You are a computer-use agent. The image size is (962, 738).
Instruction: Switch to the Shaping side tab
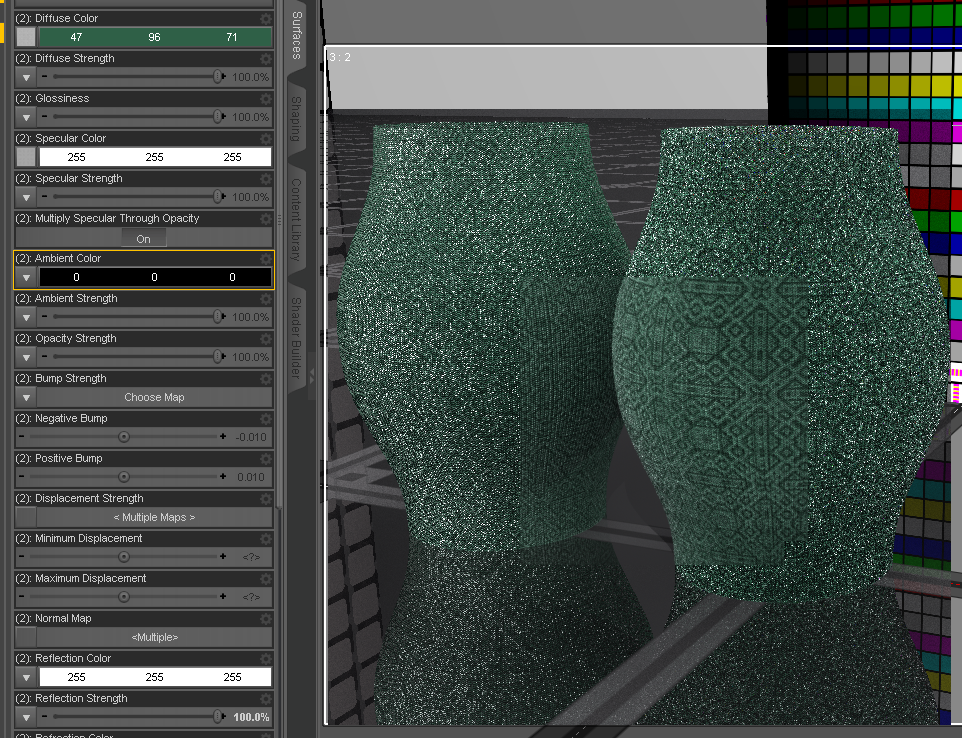[296, 118]
